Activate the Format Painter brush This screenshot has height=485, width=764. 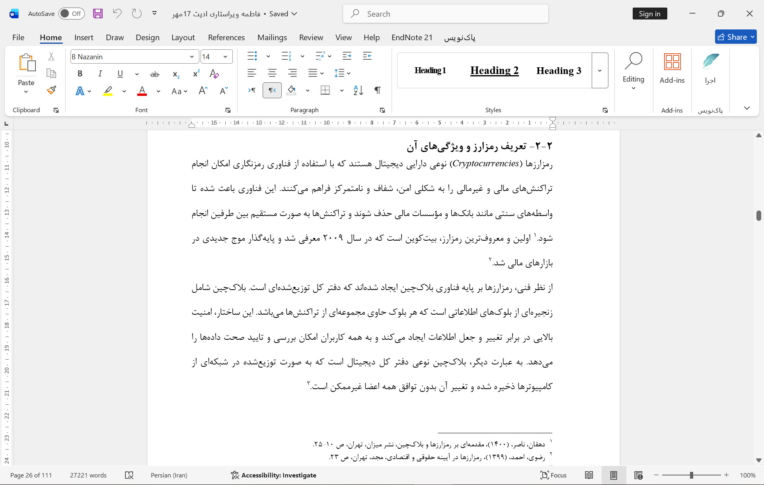click(x=51, y=90)
